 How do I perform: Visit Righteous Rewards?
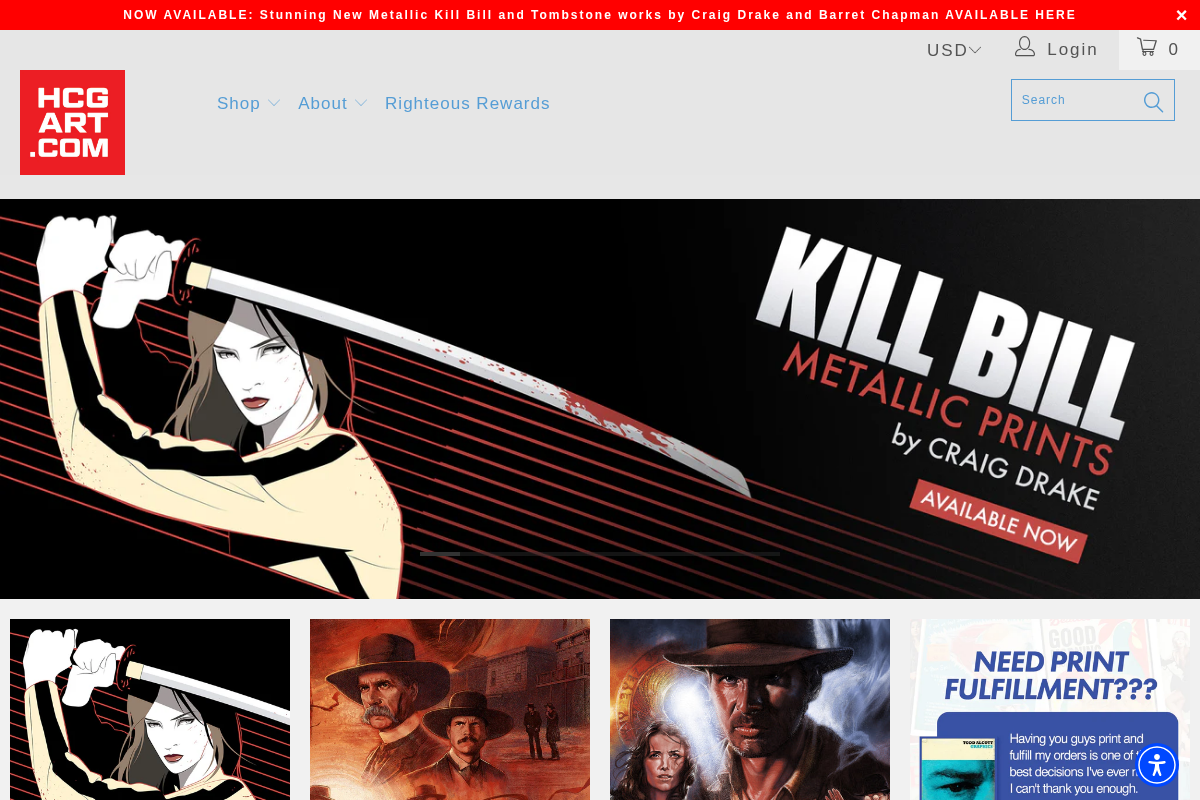click(x=467, y=103)
